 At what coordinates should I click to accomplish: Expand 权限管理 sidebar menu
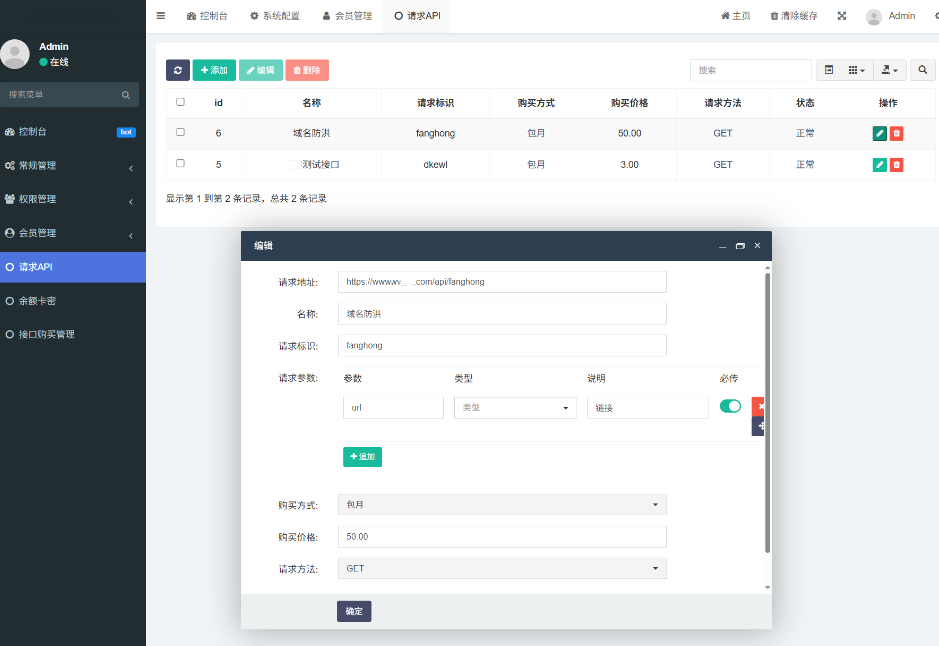click(x=72, y=199)
